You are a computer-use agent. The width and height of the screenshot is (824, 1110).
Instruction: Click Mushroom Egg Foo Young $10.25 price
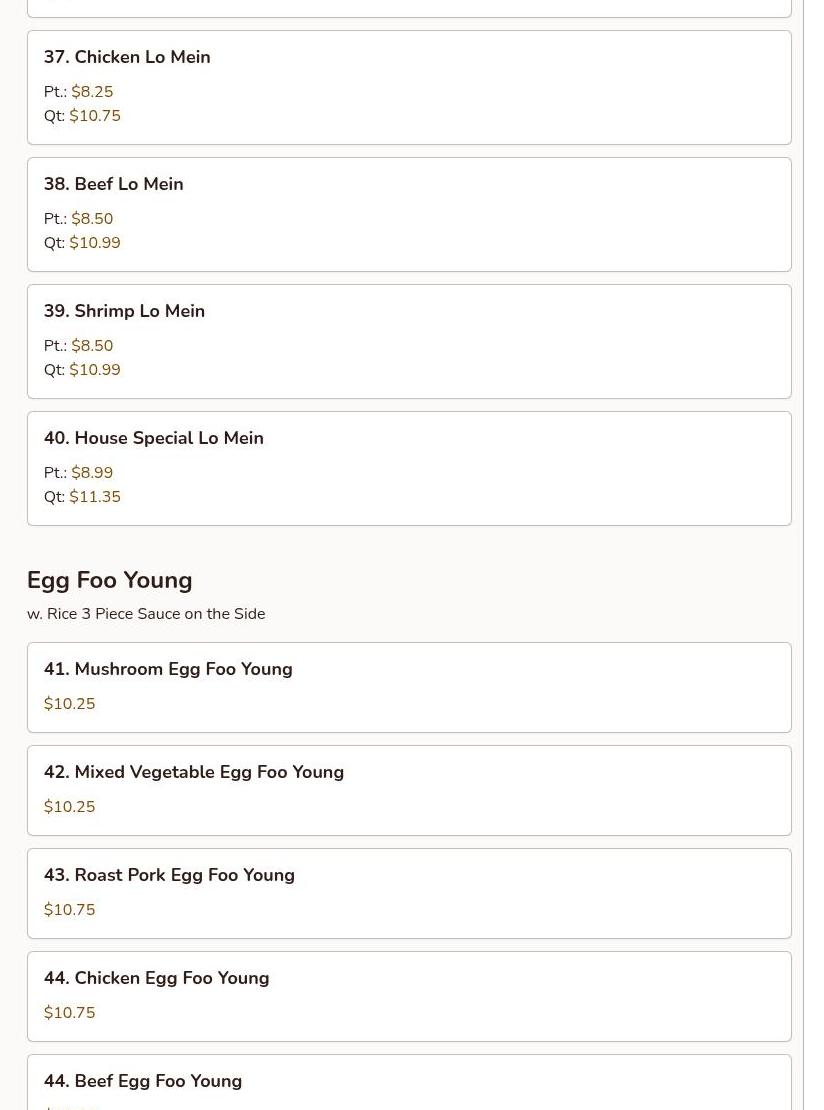(69, 704)
